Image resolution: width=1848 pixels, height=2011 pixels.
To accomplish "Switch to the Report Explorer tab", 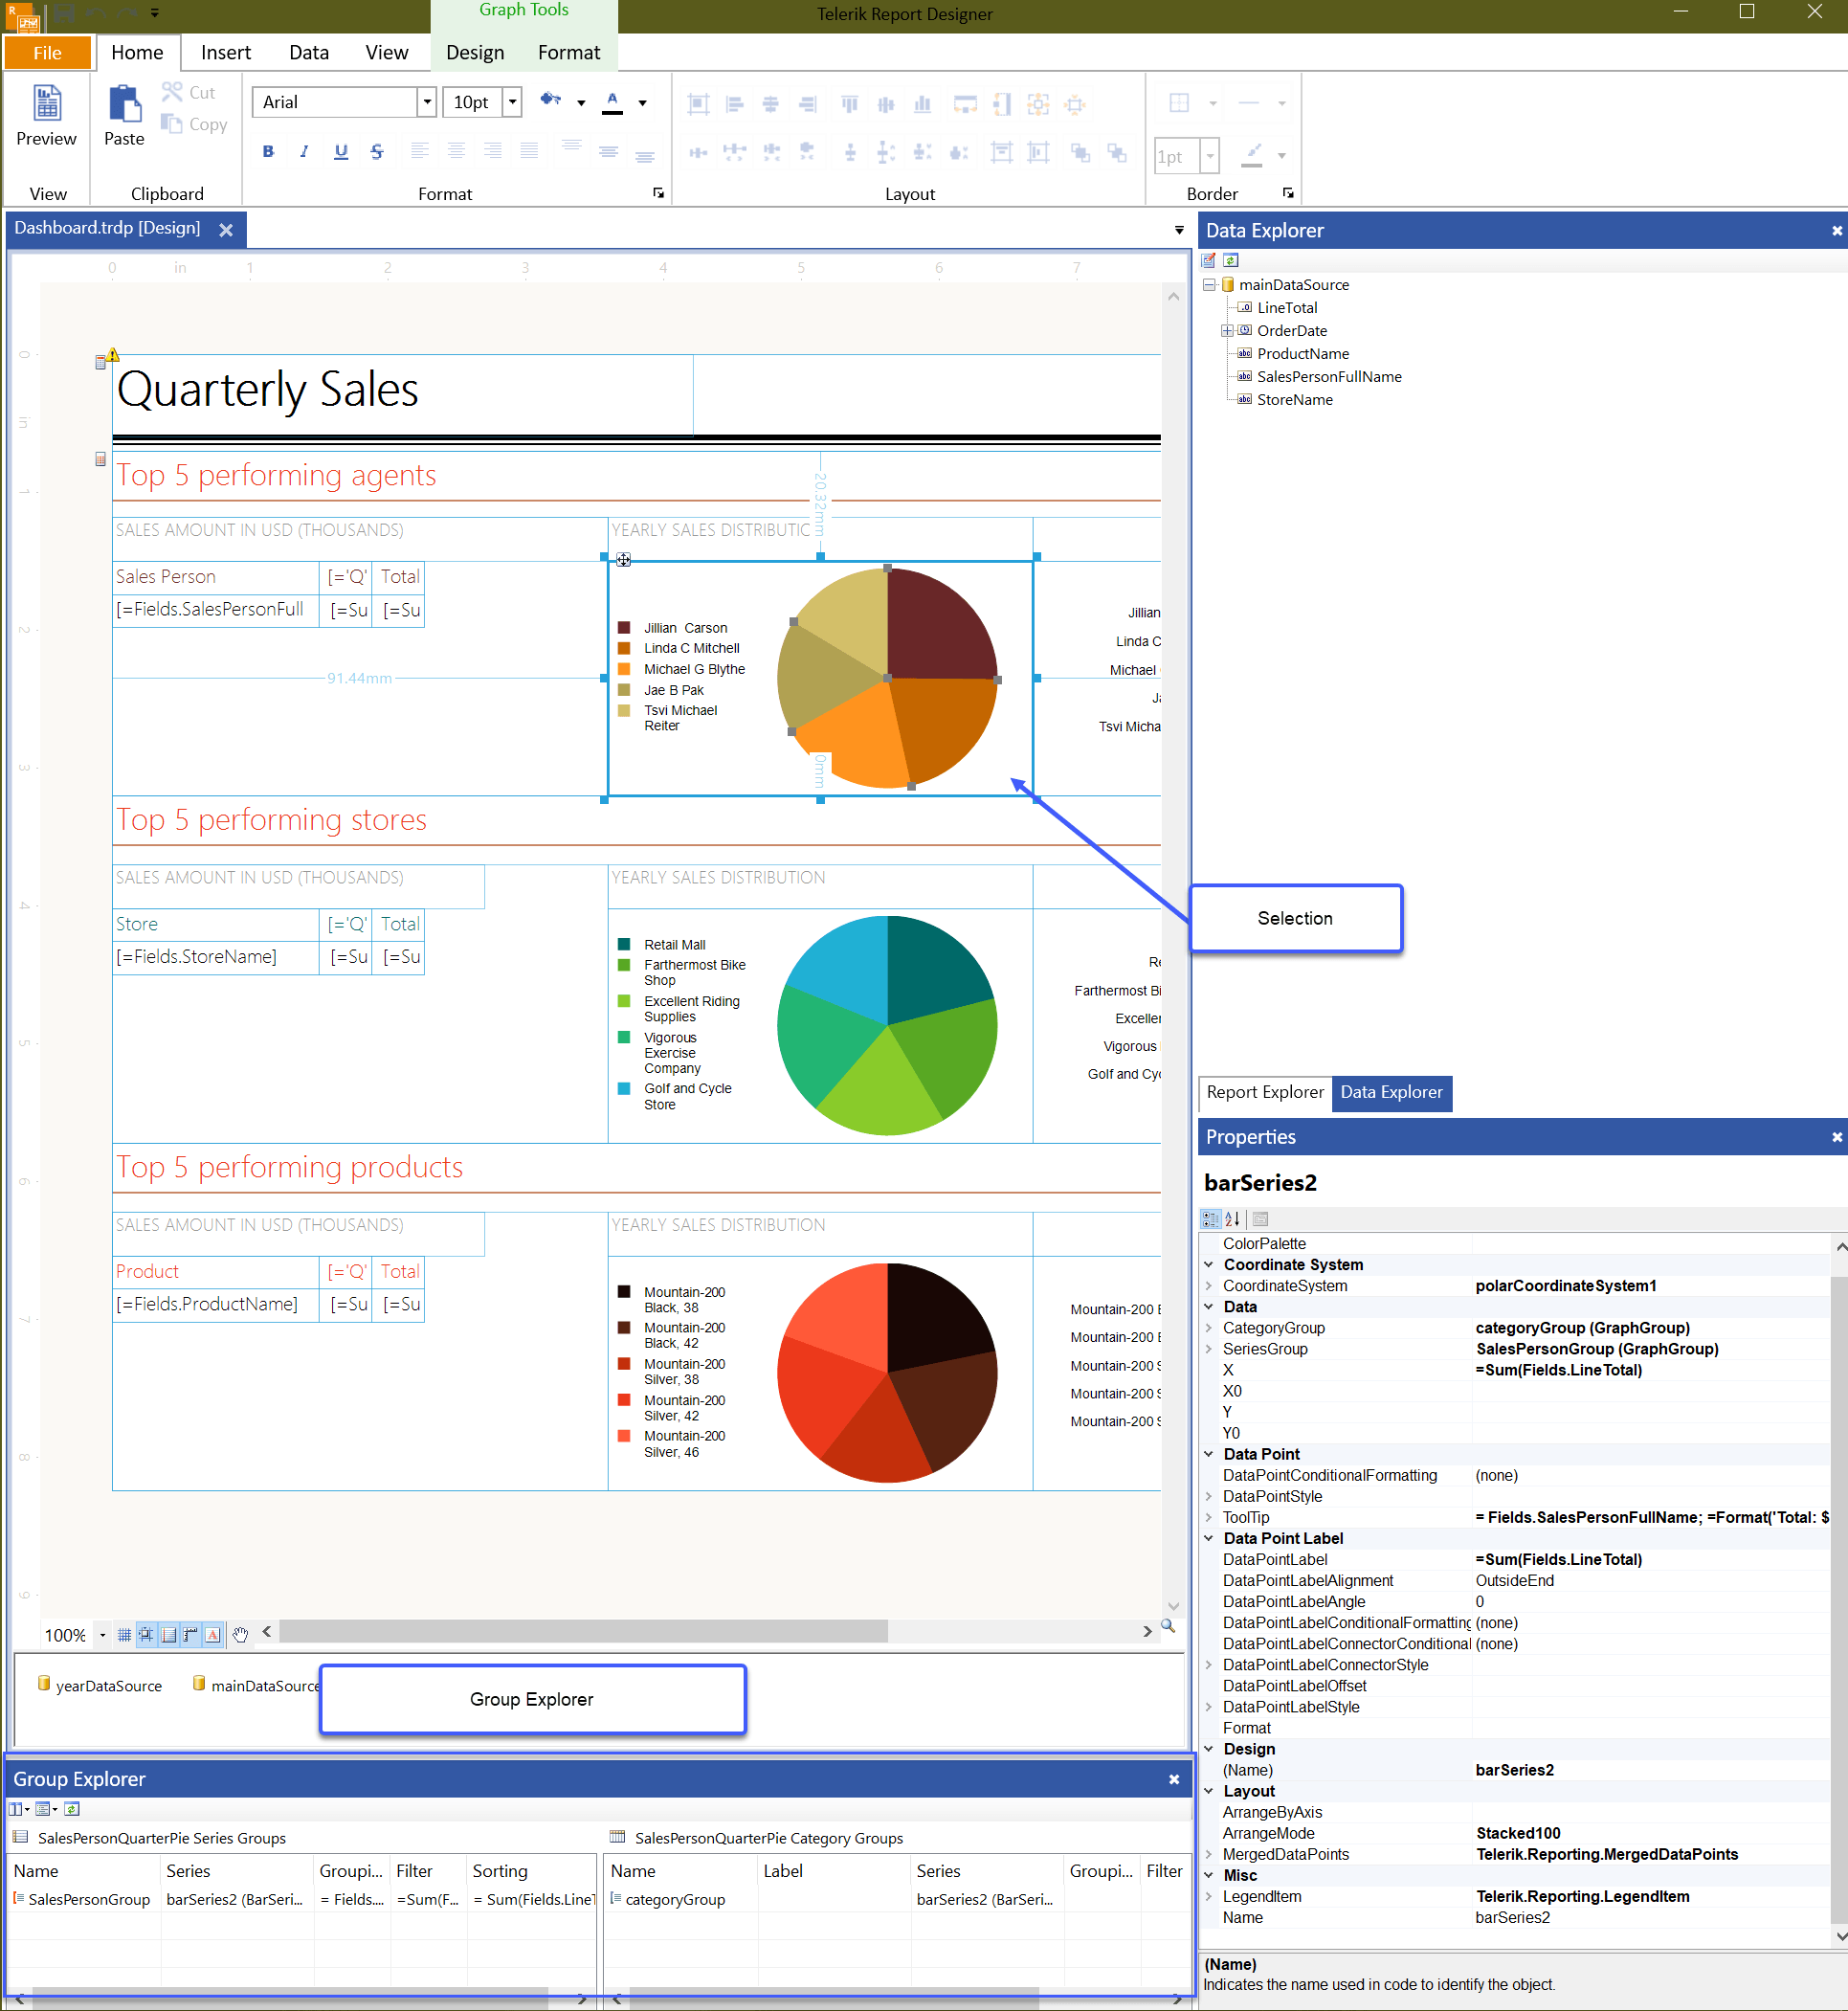I will tap(1264, 1092).
